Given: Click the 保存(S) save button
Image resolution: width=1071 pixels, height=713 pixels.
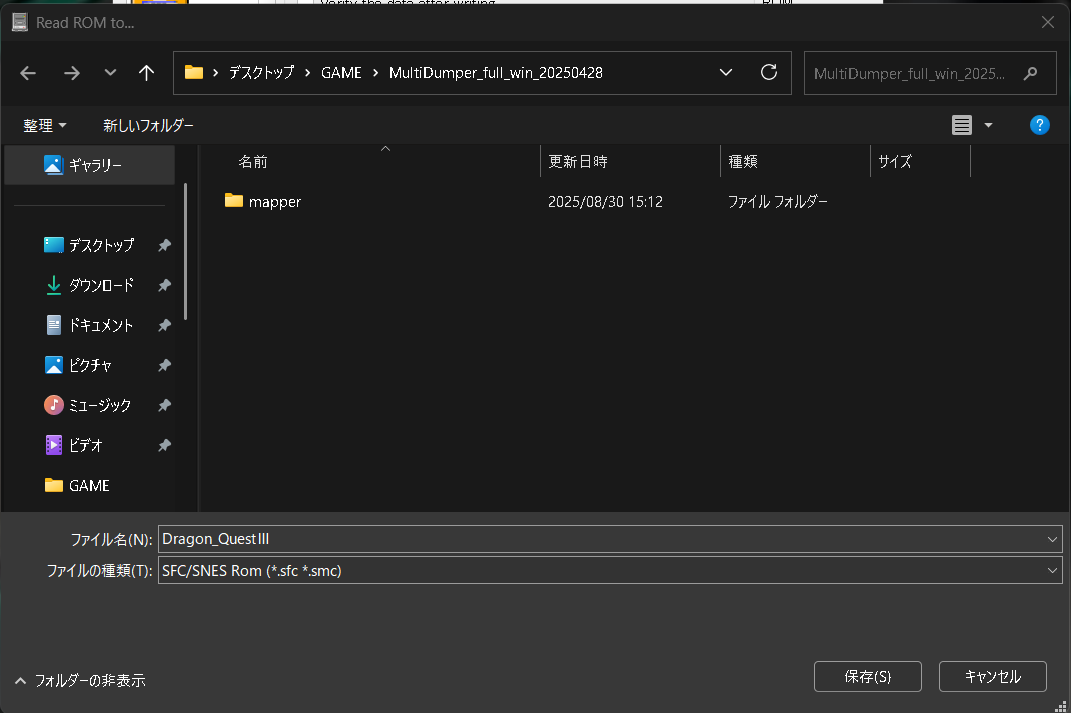Looking at the screenshot, I should click(x=867, y=676).
